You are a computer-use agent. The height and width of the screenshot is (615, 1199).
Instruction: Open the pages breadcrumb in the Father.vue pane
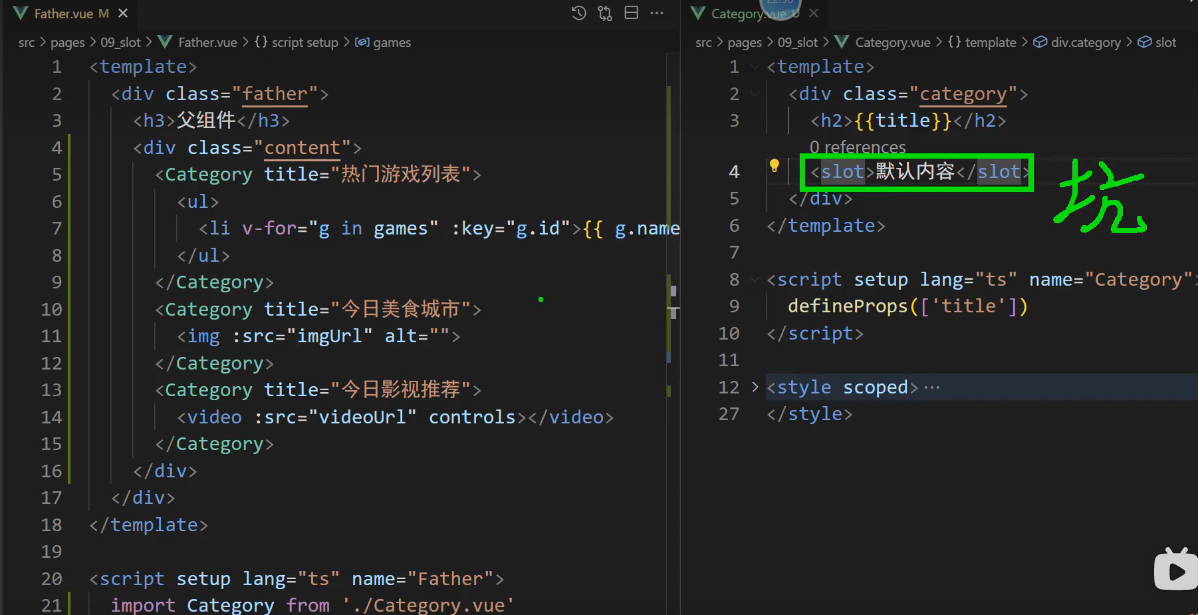(x=67, y=43)
